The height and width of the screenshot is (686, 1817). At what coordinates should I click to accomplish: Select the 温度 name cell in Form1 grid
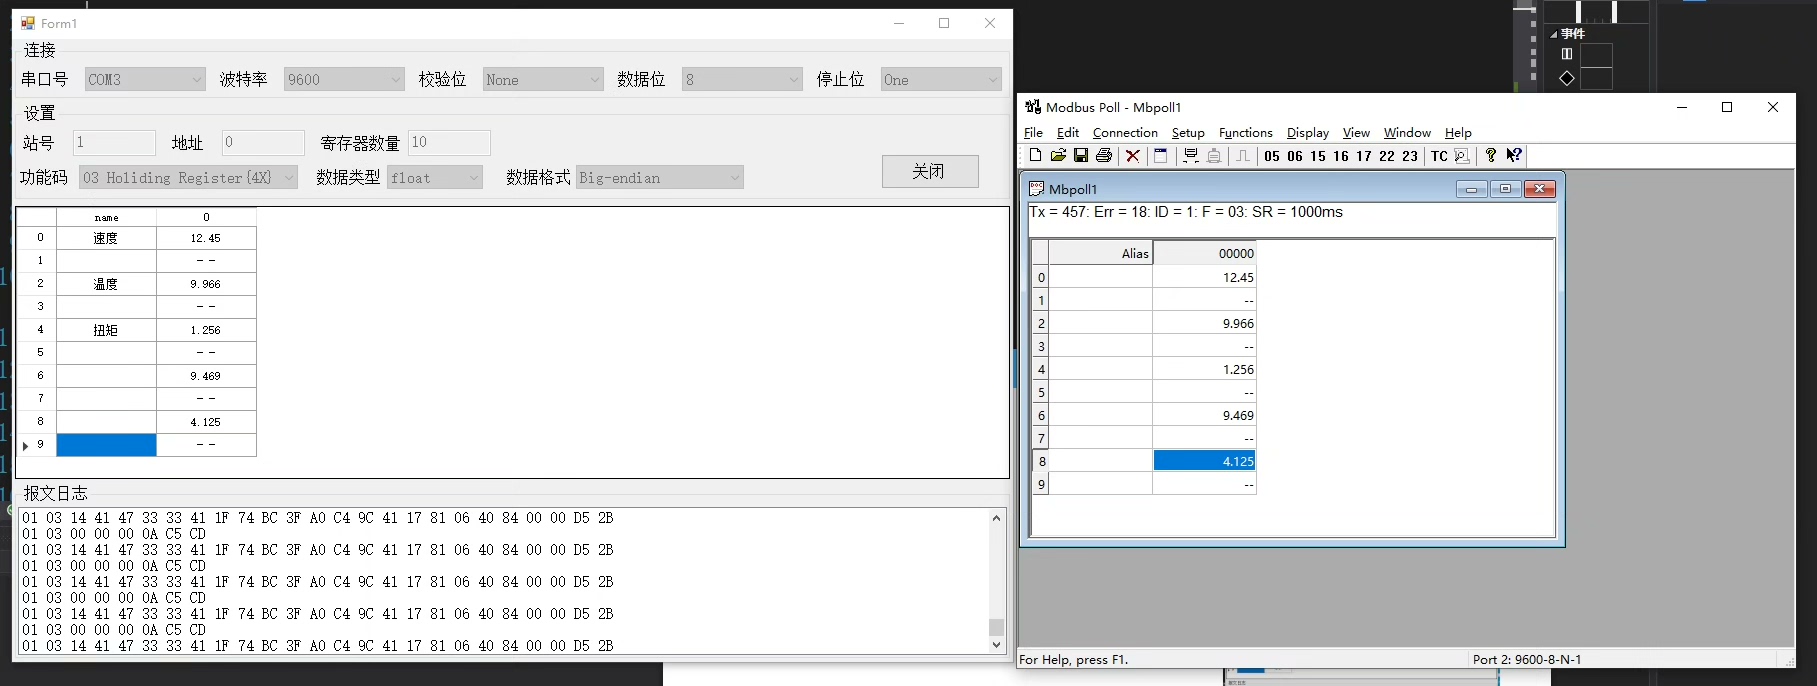(106, 284)
